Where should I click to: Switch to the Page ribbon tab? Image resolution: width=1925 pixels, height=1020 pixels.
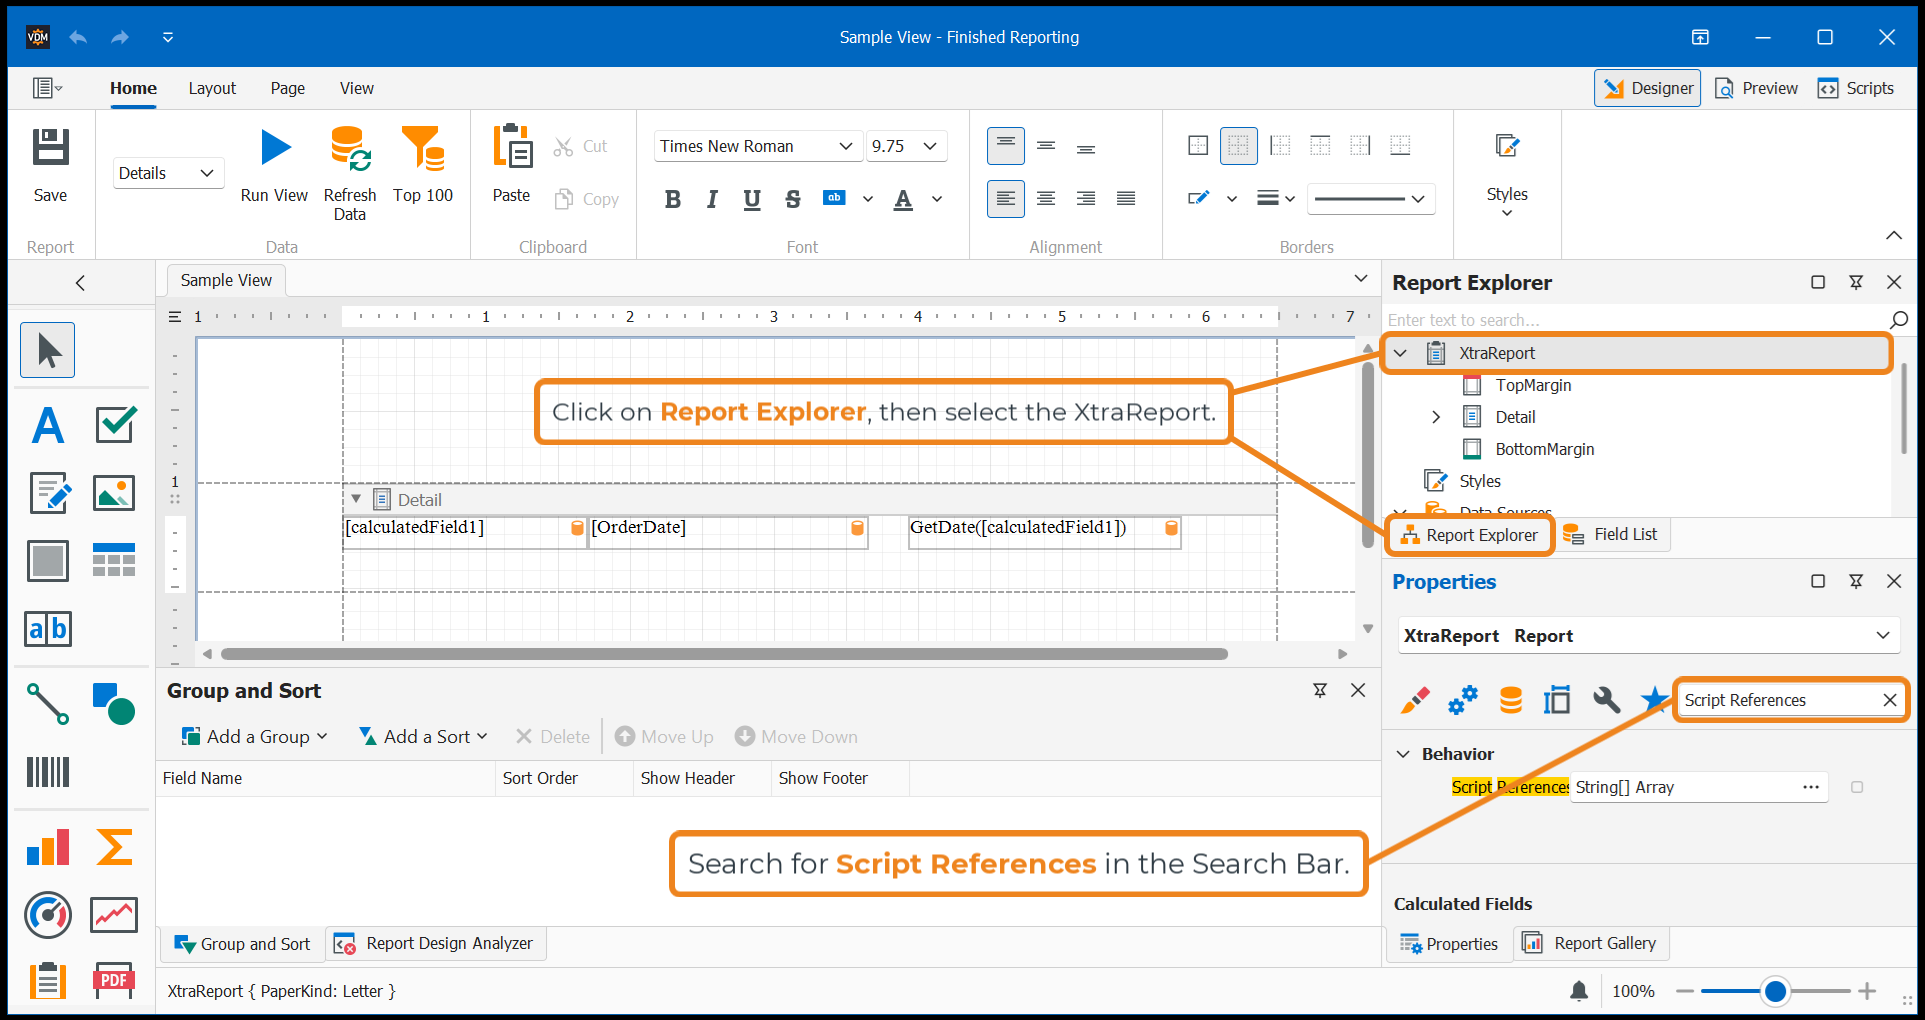point(288,88)
